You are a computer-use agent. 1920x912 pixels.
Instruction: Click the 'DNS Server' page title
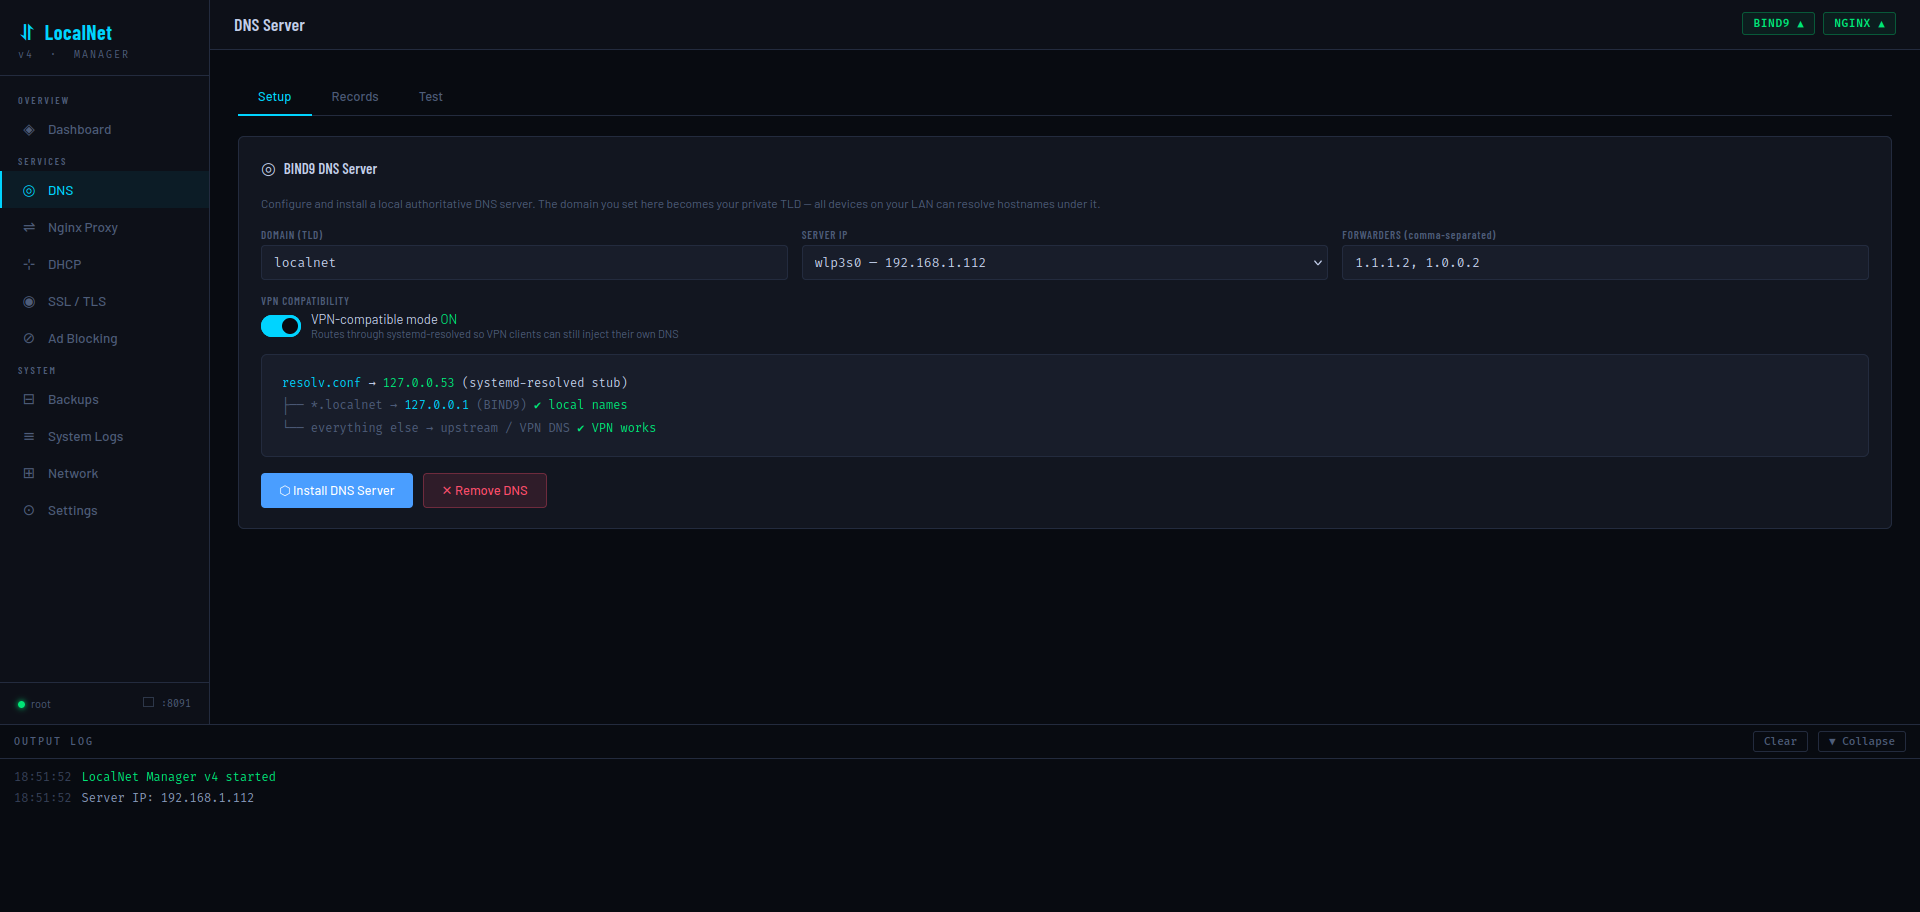[x=269, y=25]
